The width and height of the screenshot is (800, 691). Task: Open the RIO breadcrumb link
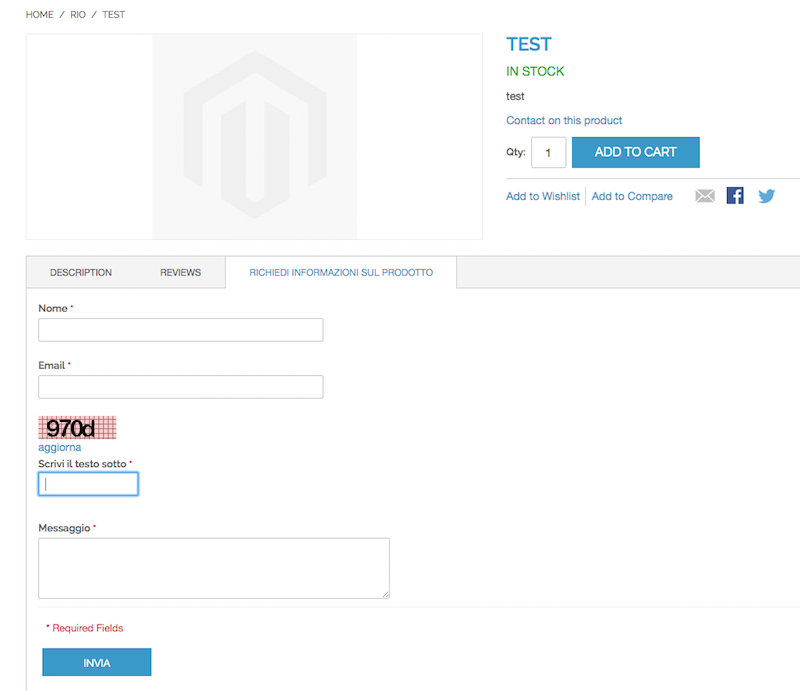pos(78,15)
